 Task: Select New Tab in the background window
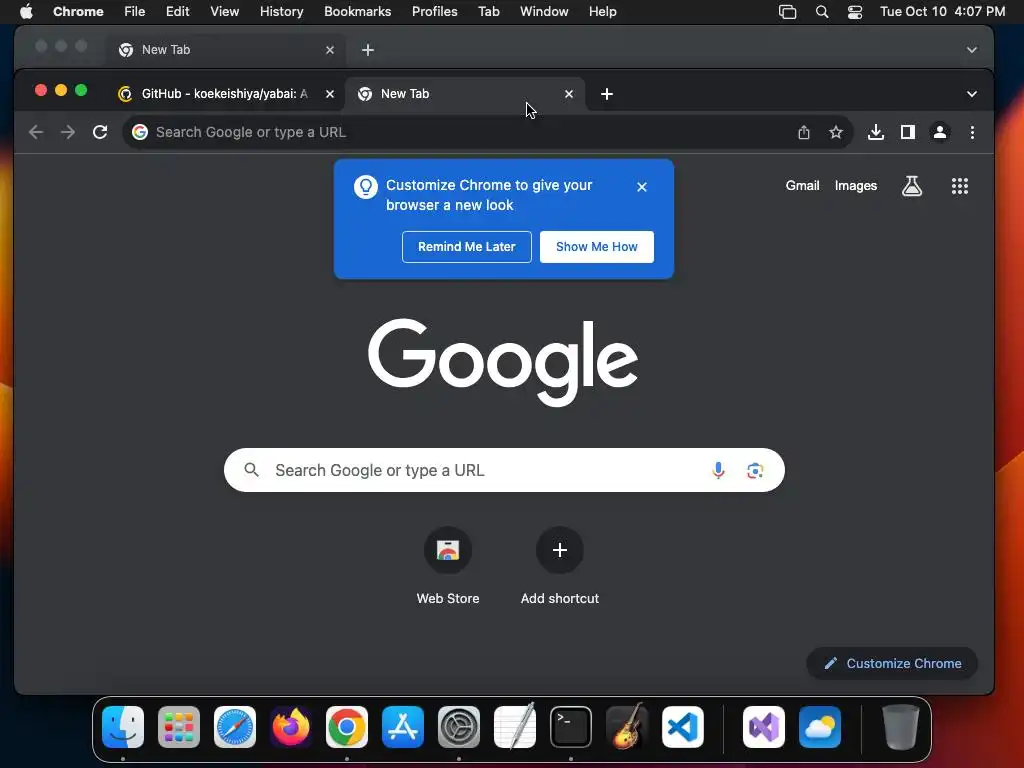coord(225,50)
